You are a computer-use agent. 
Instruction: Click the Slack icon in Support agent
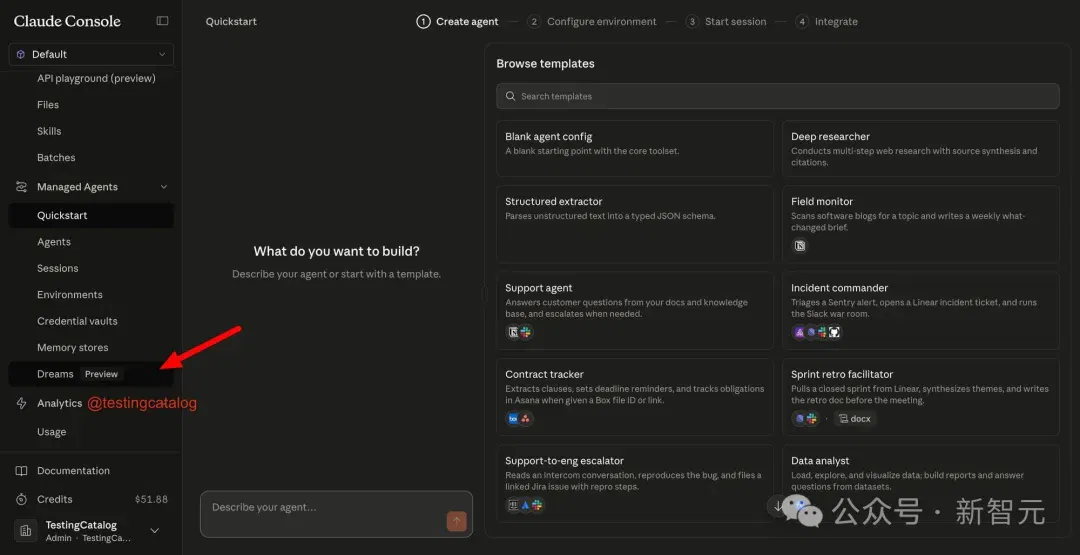coord(526,333)
